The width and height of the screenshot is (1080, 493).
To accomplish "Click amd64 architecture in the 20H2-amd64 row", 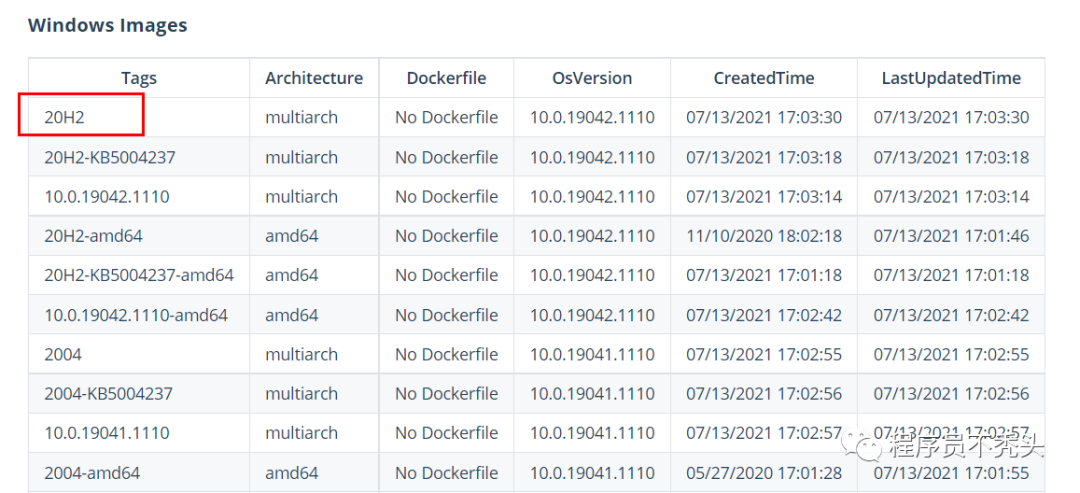I will (x=291, y=236).
